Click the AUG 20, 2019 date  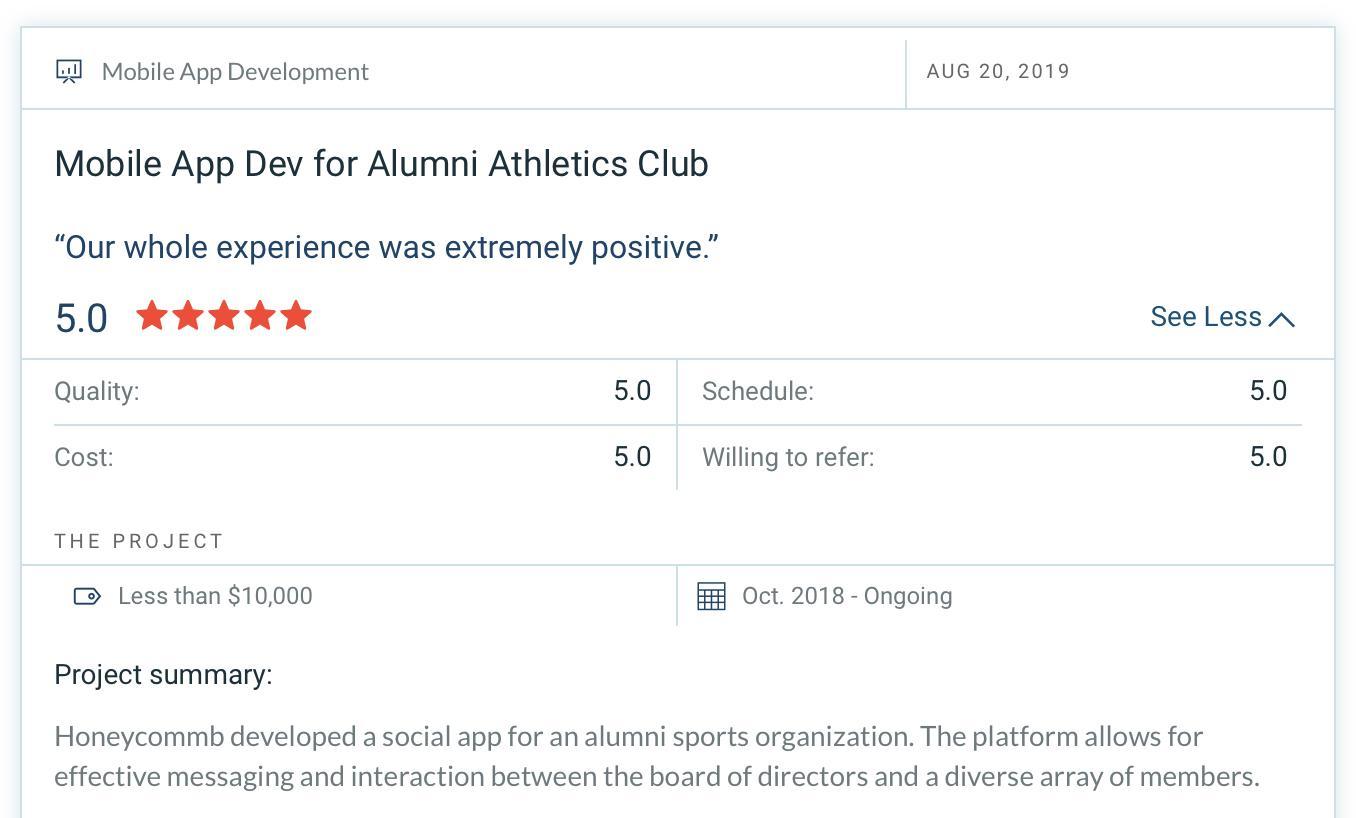tap(998, 72)
